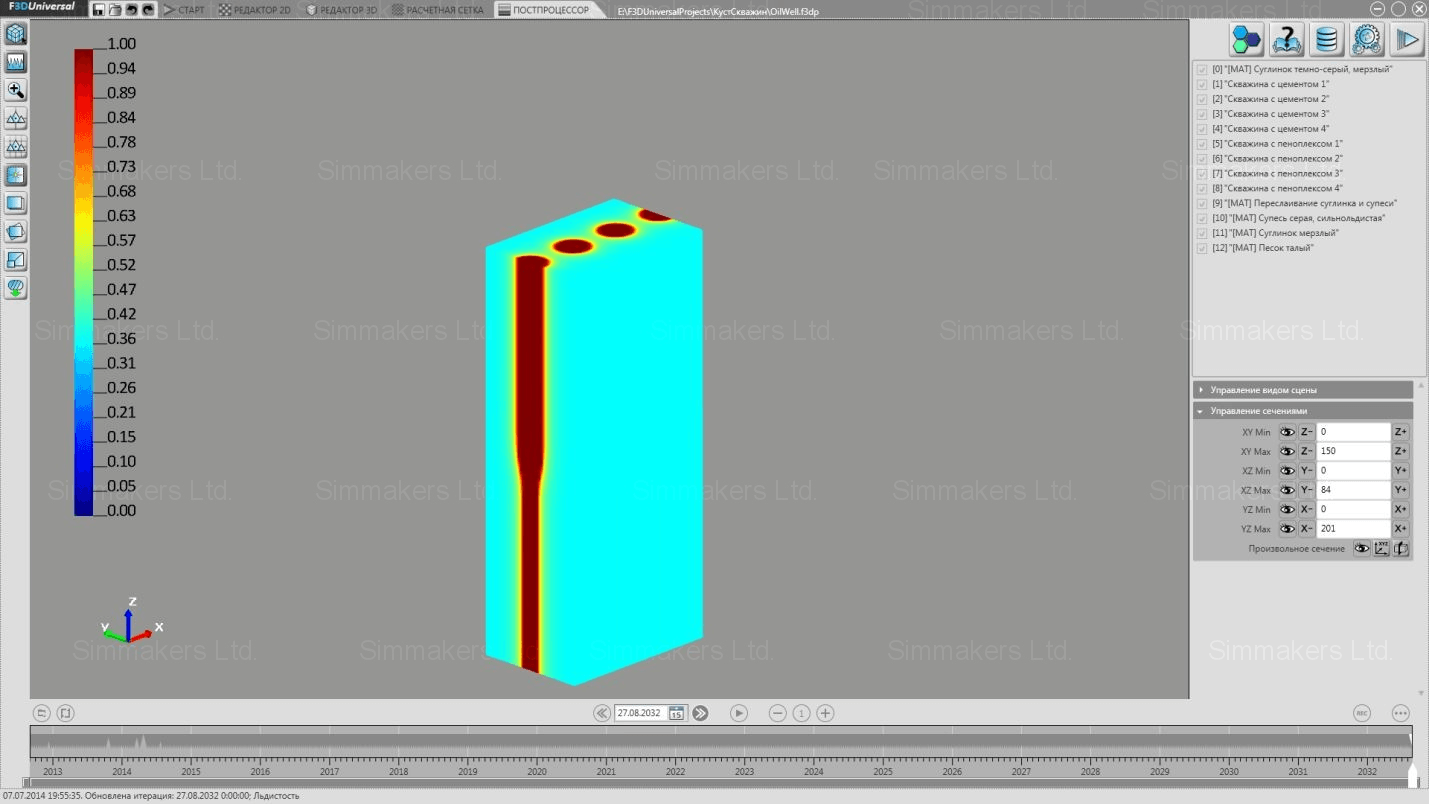Toggle YZ Min section visibility eye
The width and height of the screenshot is (1429, 804).
pyautogui.click(x=1287, y=509)
